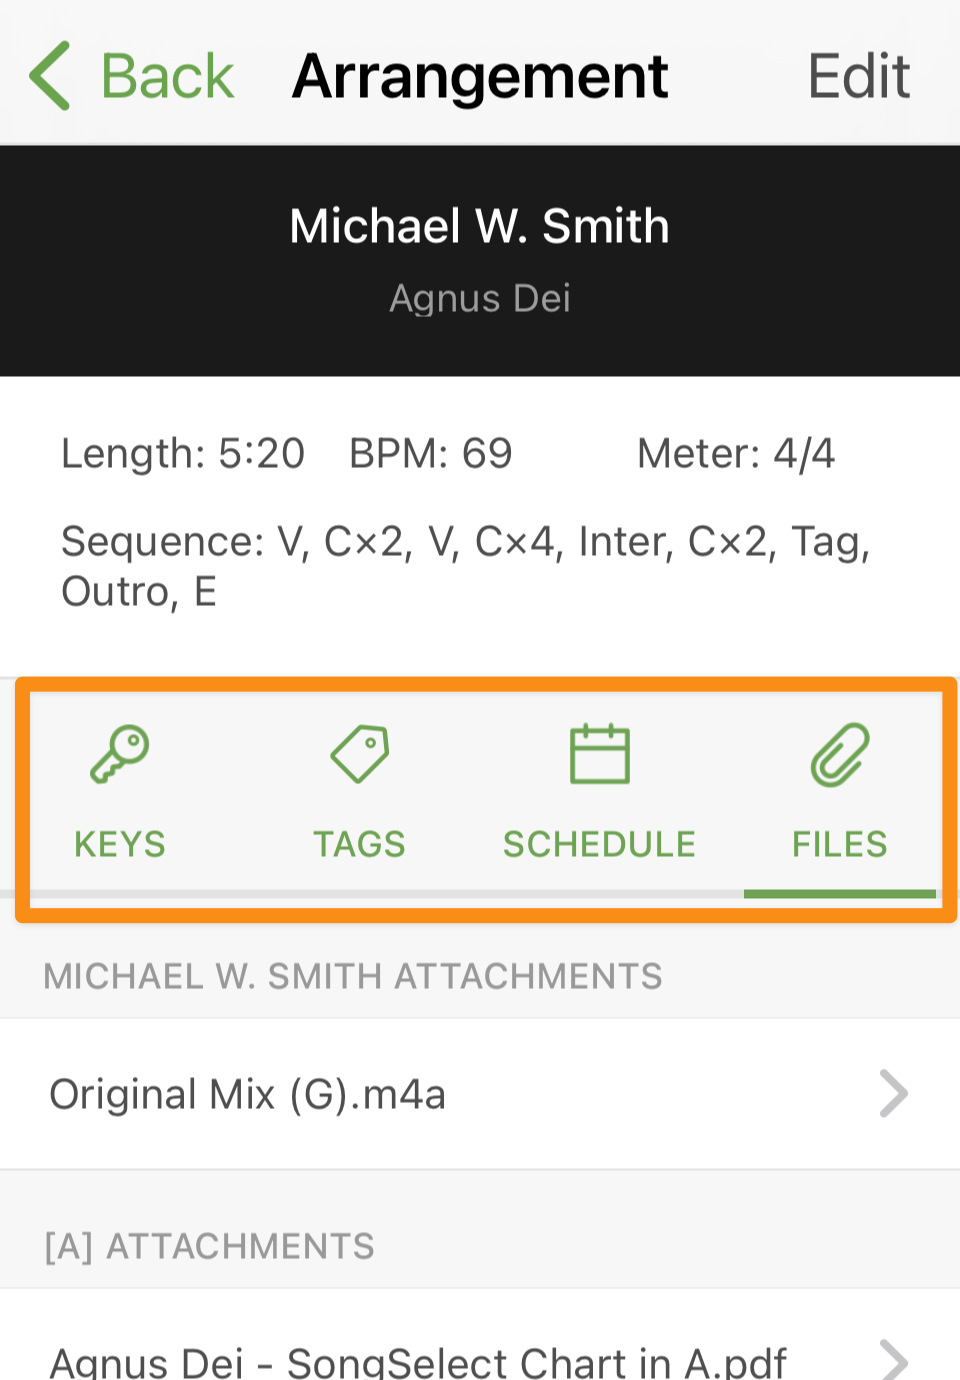Tap the BPM: 69 value

point(431,454)
